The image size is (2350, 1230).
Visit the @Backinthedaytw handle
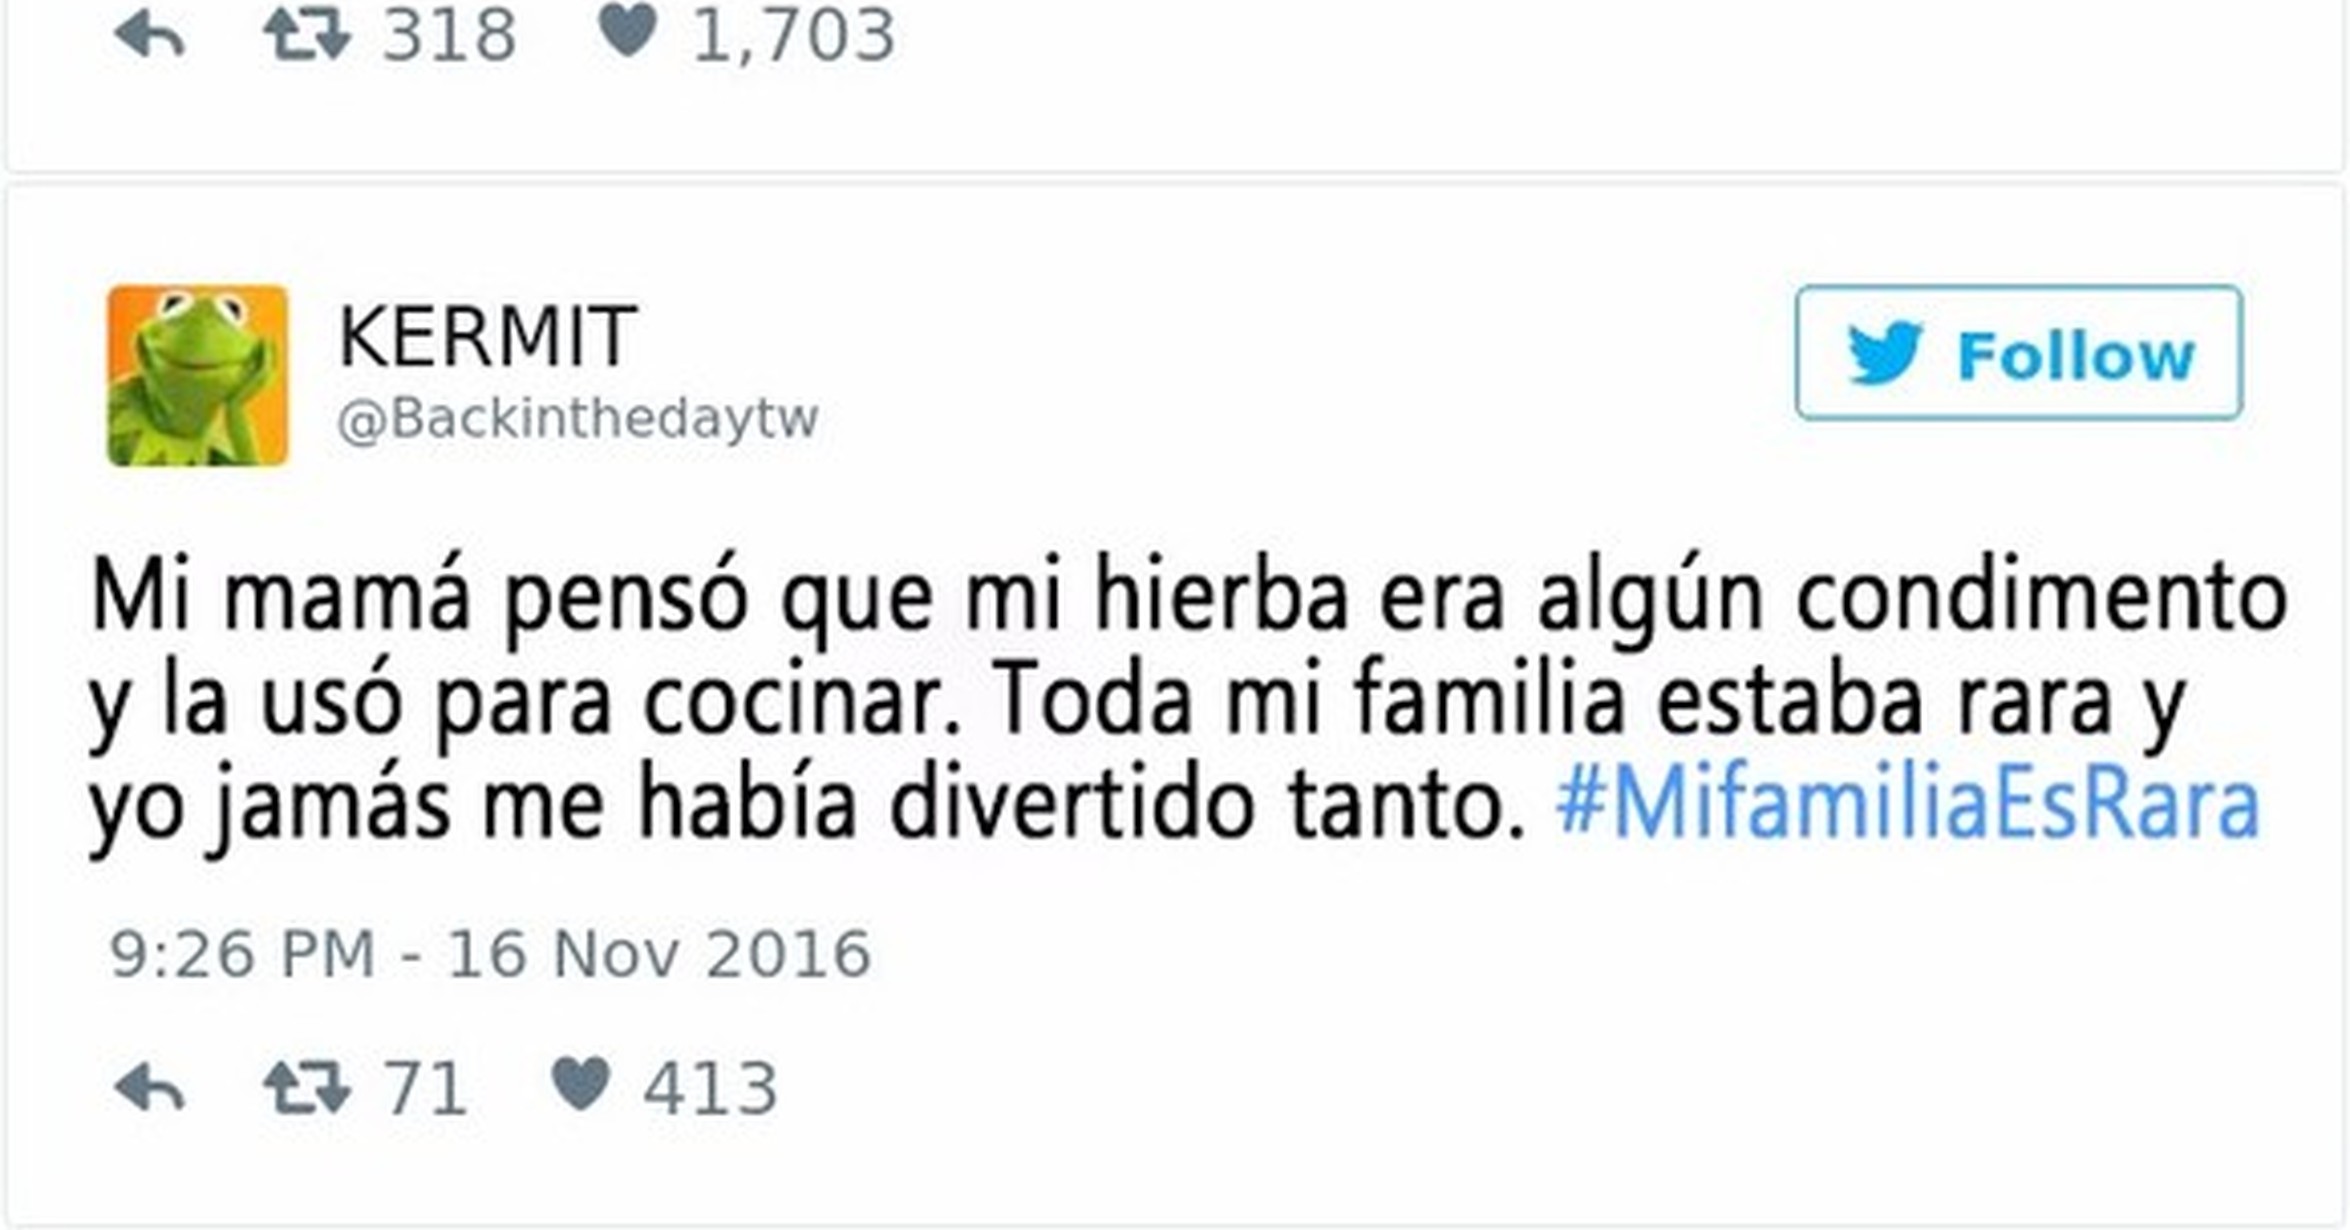point(579,418)
